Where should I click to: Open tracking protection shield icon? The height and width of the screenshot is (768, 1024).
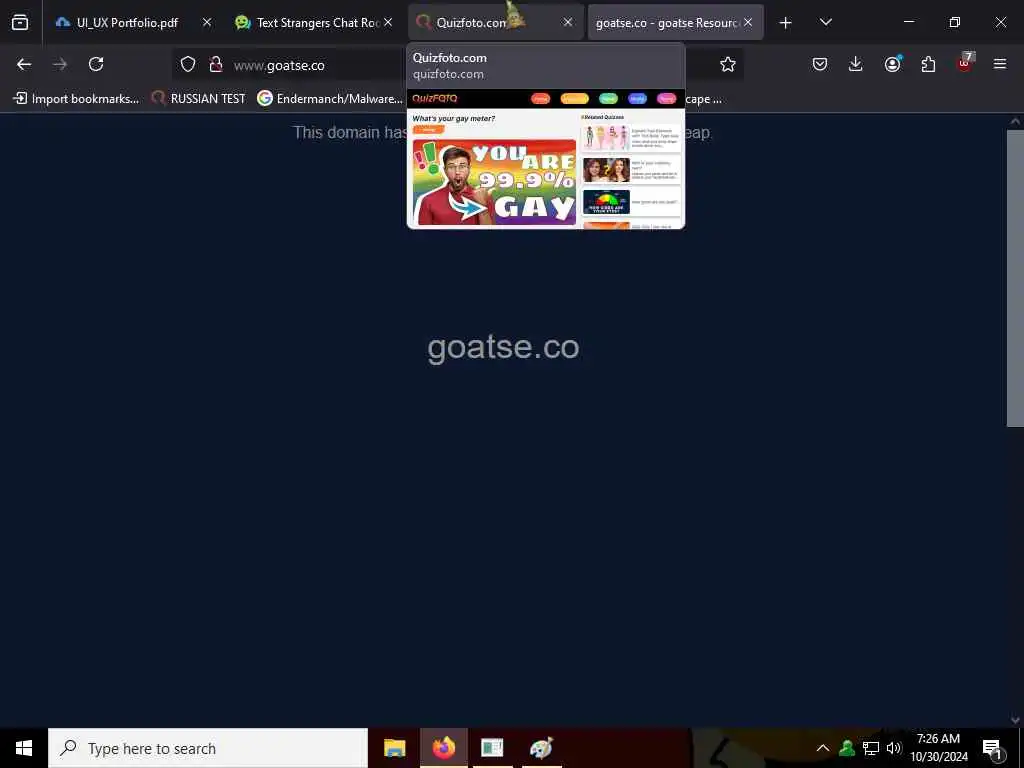(188, 64)
